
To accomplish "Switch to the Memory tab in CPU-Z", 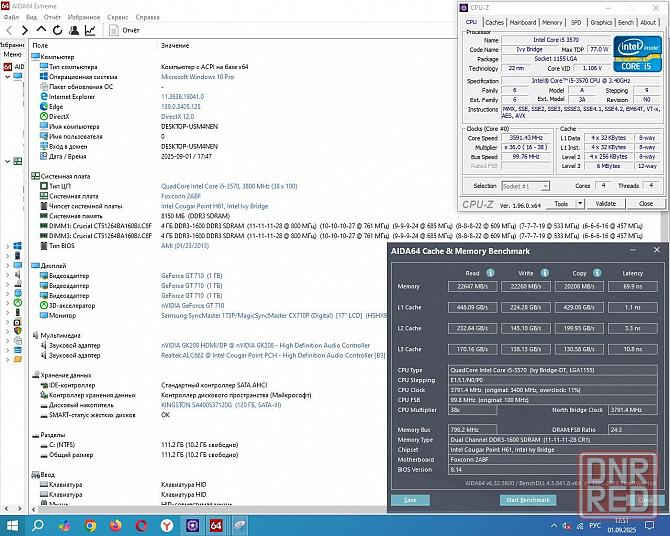I will pos(552,22).
